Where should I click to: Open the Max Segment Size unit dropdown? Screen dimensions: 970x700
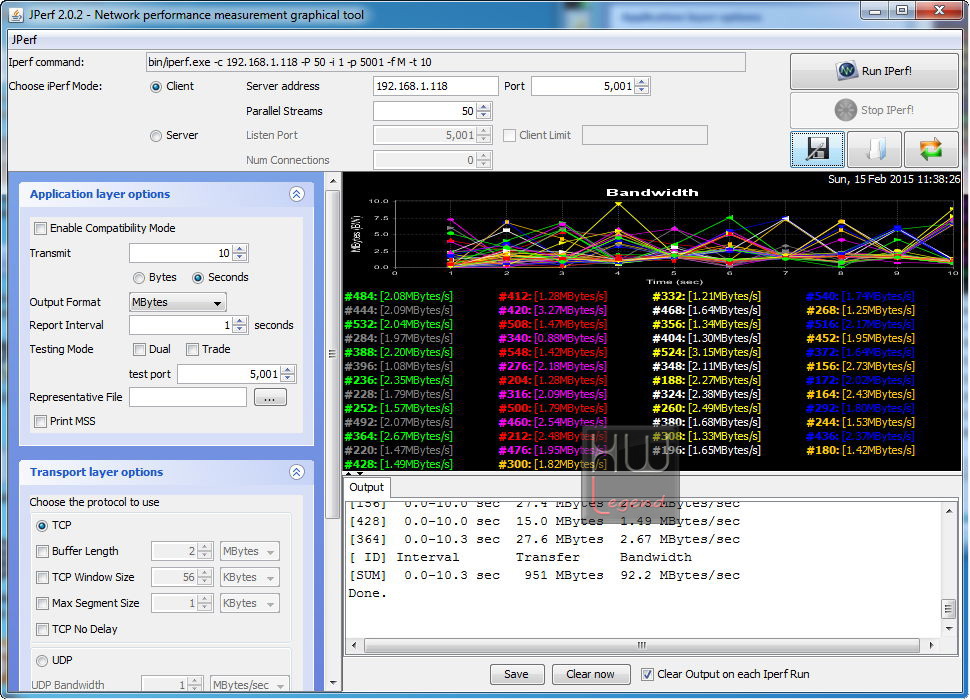[250, 603]
